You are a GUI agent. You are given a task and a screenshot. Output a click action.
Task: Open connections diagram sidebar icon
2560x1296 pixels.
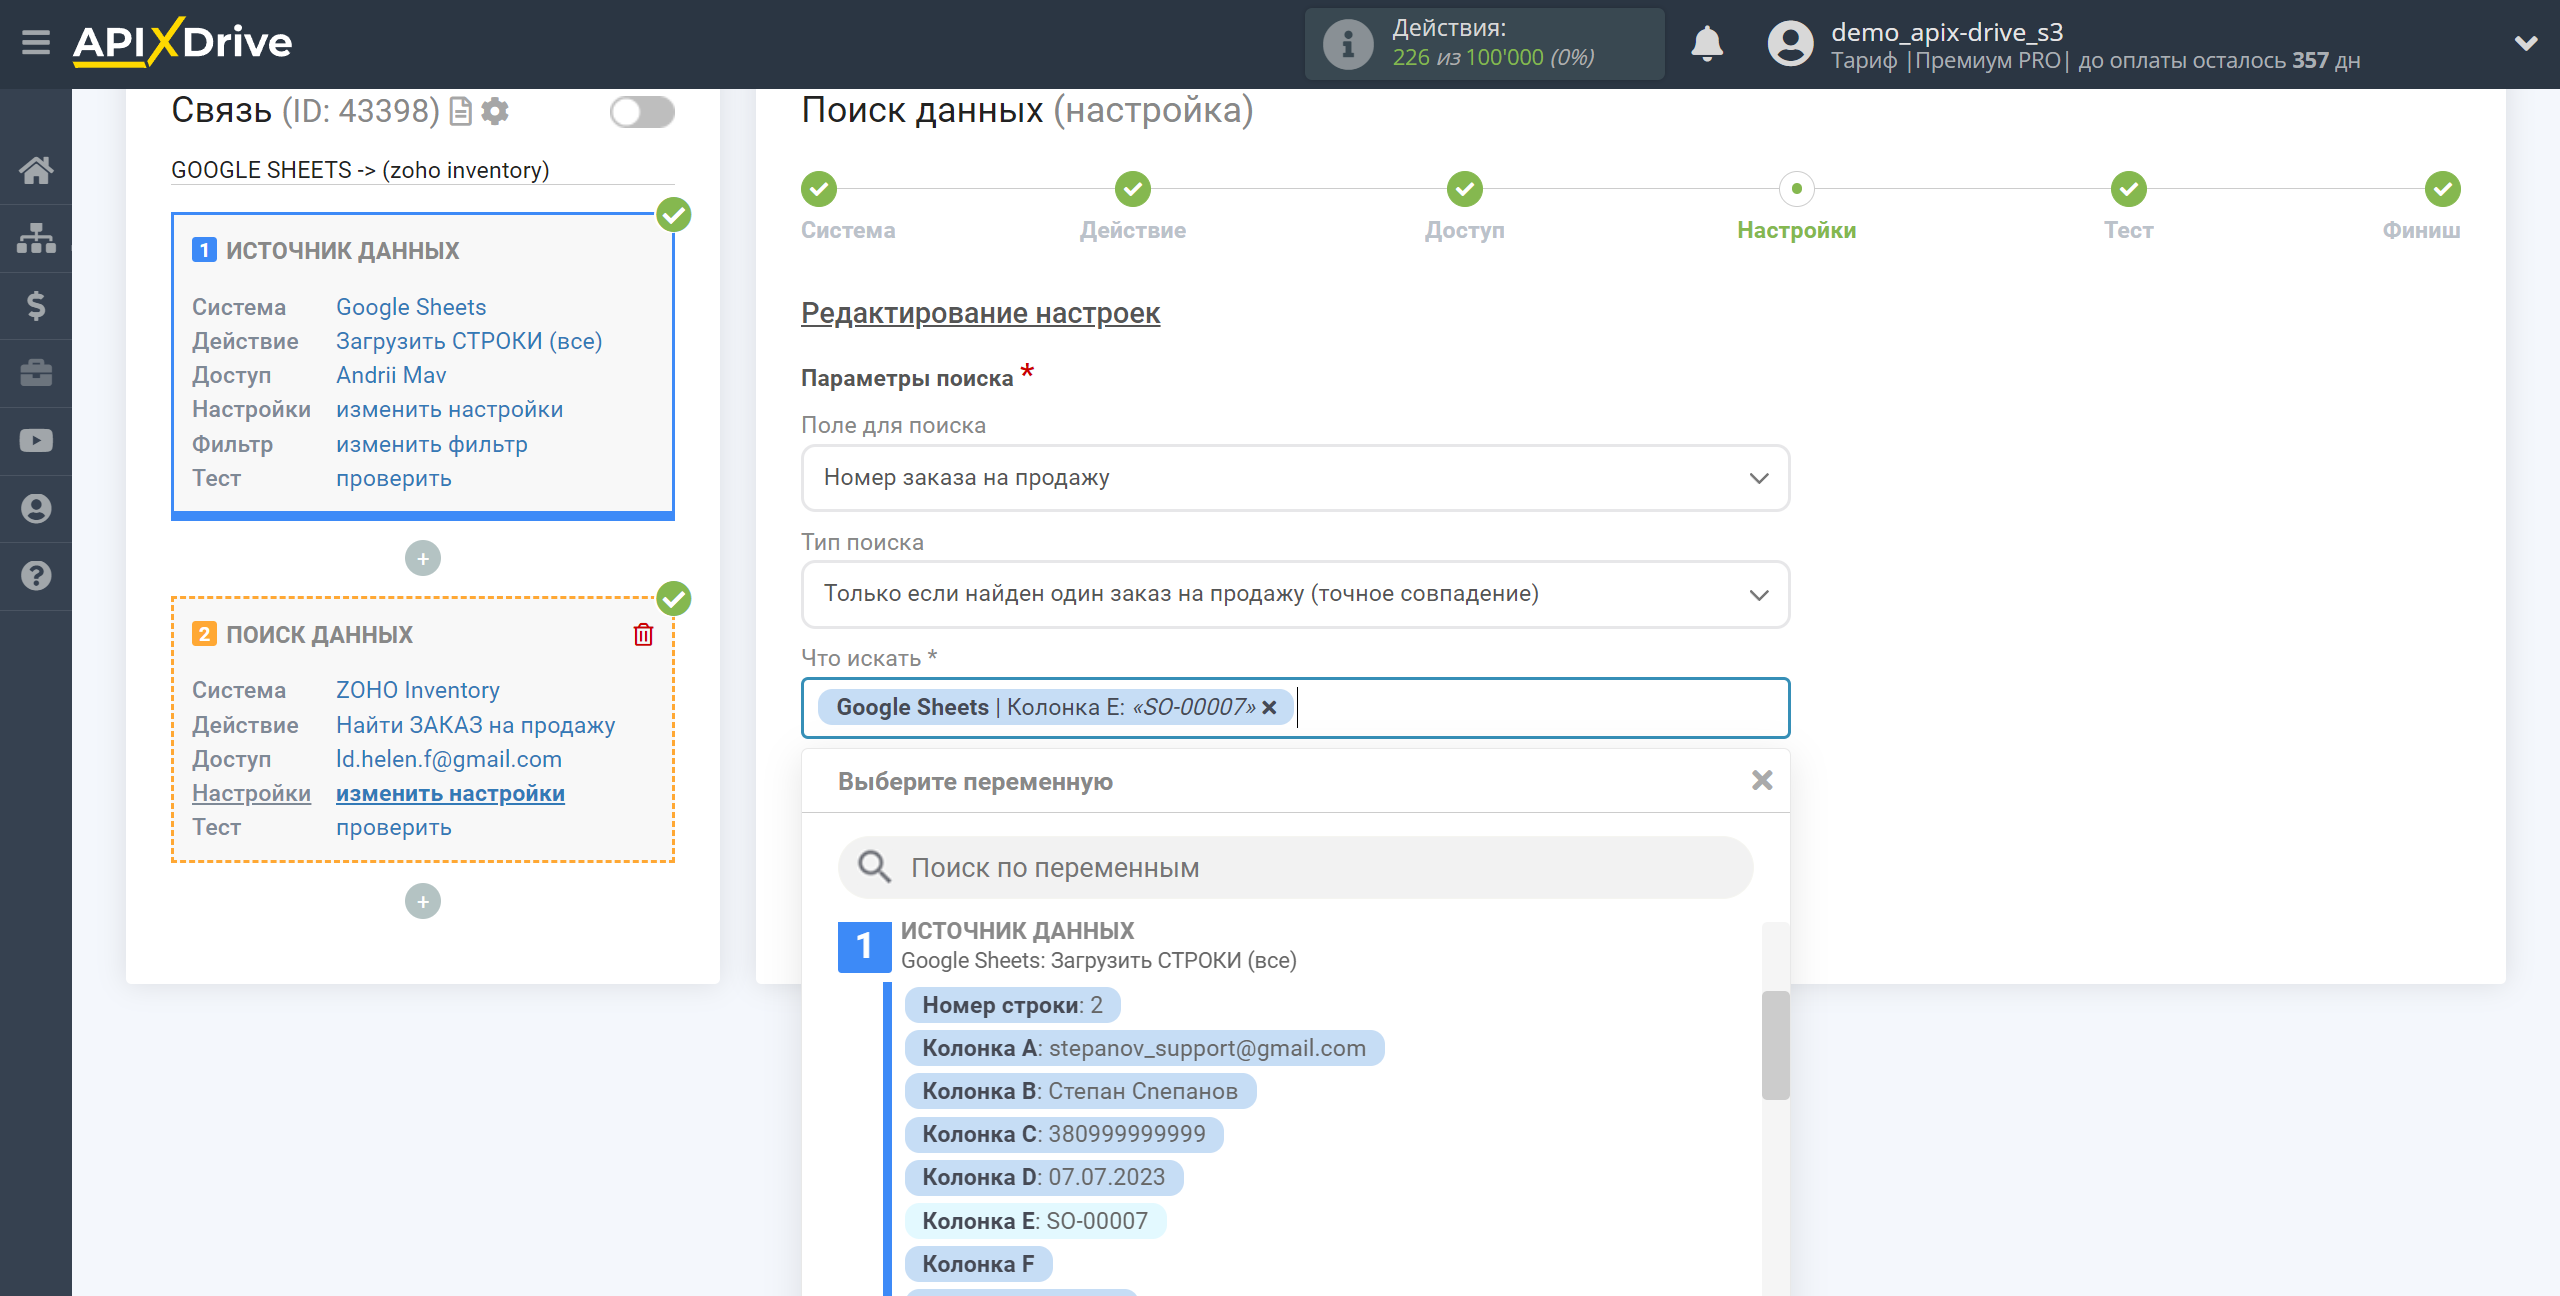coord(36,238)
